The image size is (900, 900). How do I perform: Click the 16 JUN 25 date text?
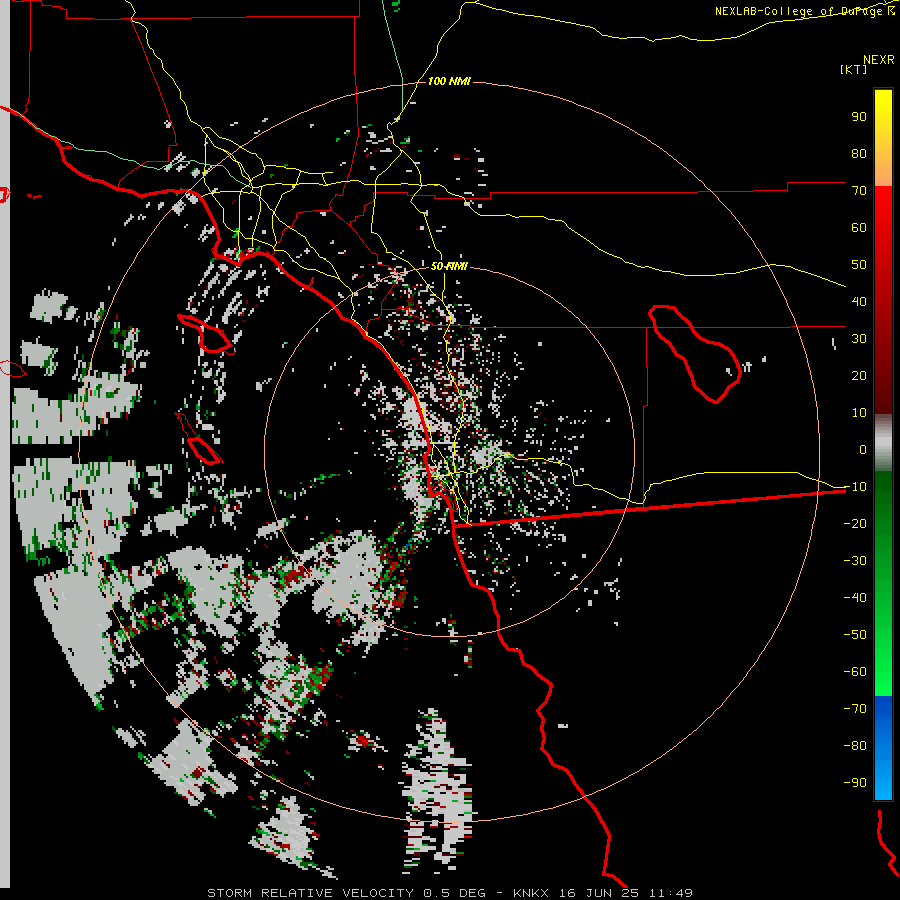[x=599, y=893]
